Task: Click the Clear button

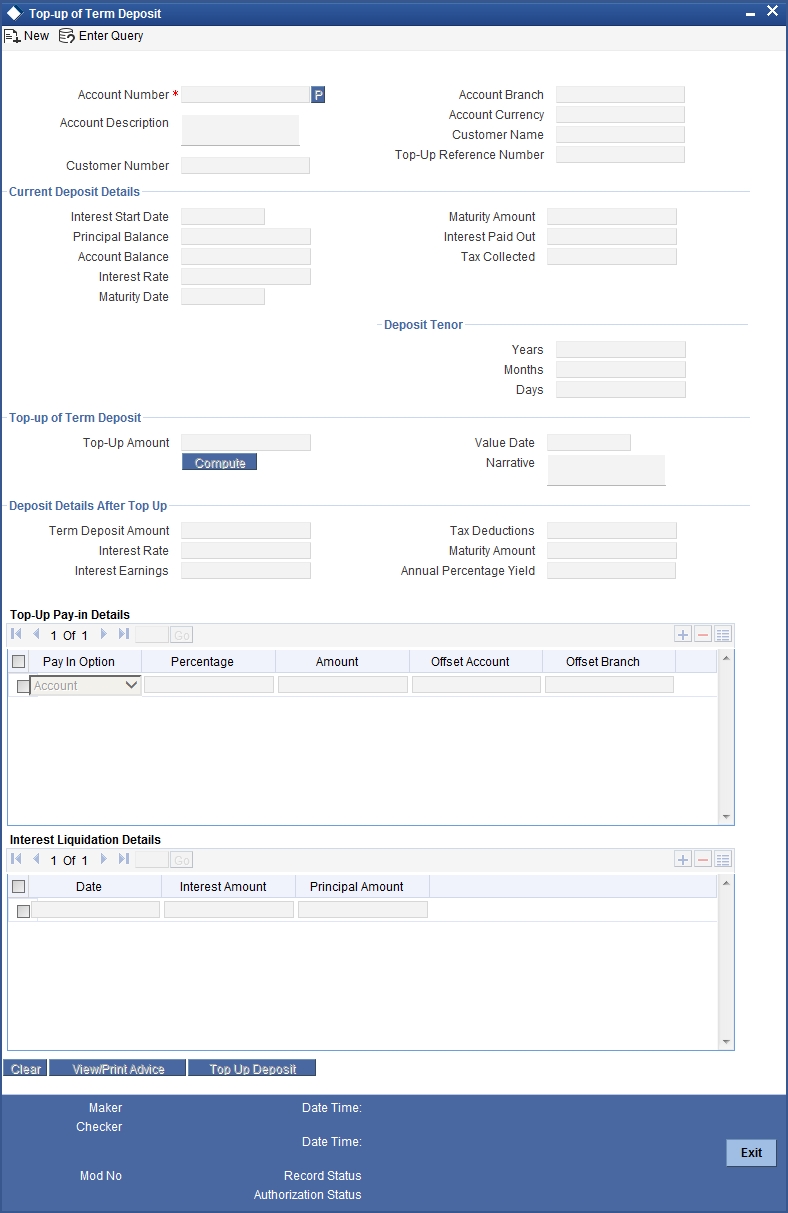Action: [25, 1068]
